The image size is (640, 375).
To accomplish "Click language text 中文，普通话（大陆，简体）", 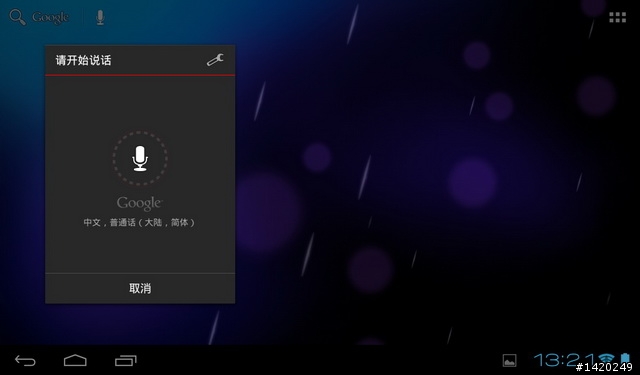I will (x=140, y=222).
